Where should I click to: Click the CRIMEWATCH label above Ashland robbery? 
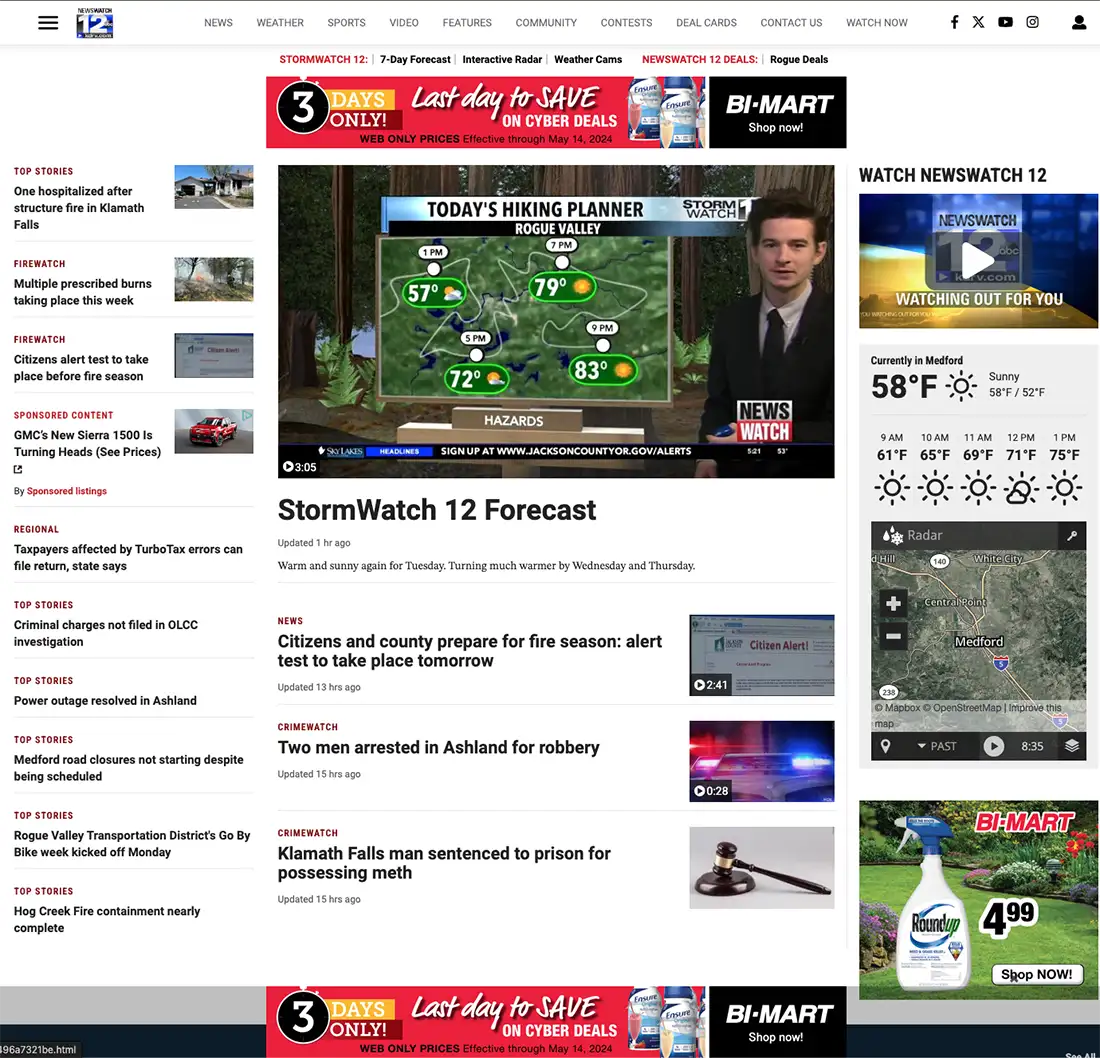(308, 728)
